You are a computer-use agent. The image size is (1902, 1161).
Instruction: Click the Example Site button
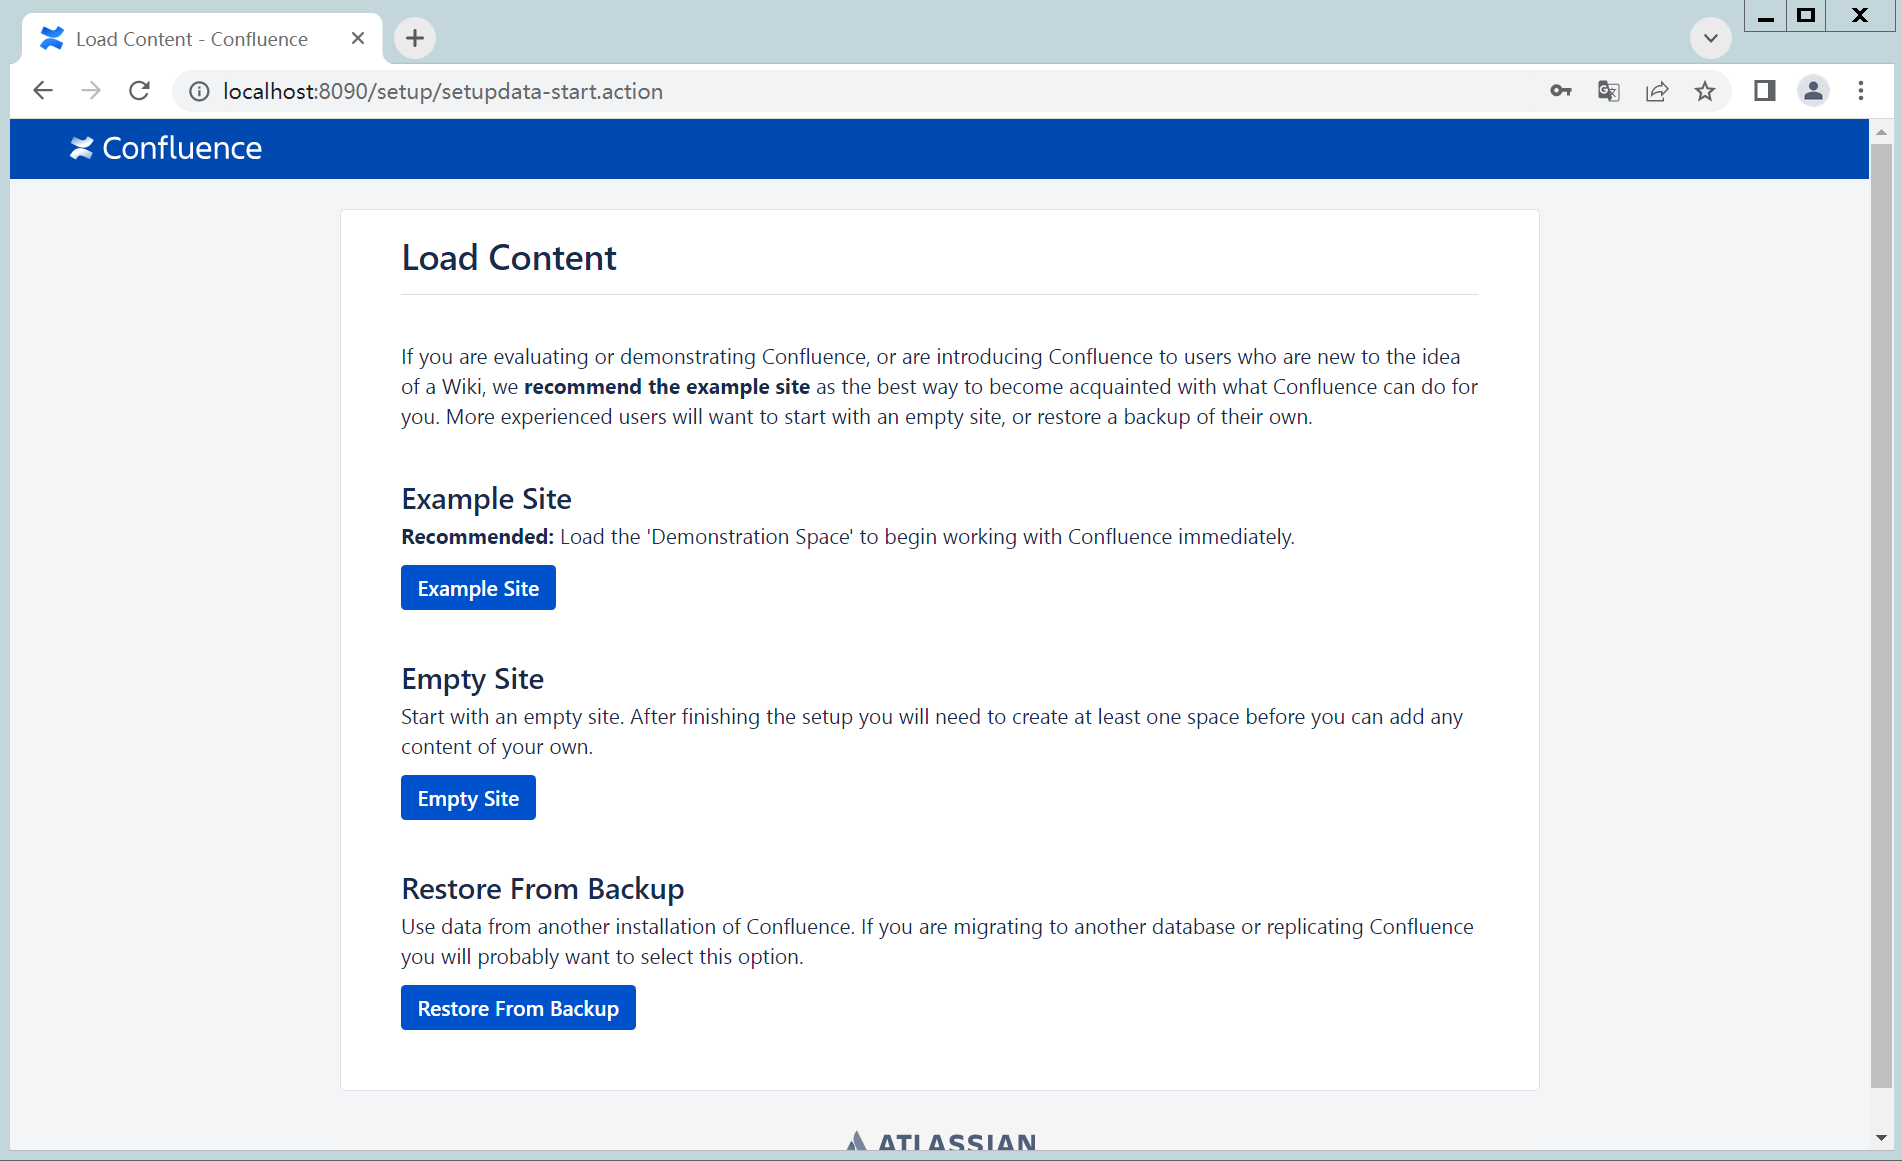point(478,588)
